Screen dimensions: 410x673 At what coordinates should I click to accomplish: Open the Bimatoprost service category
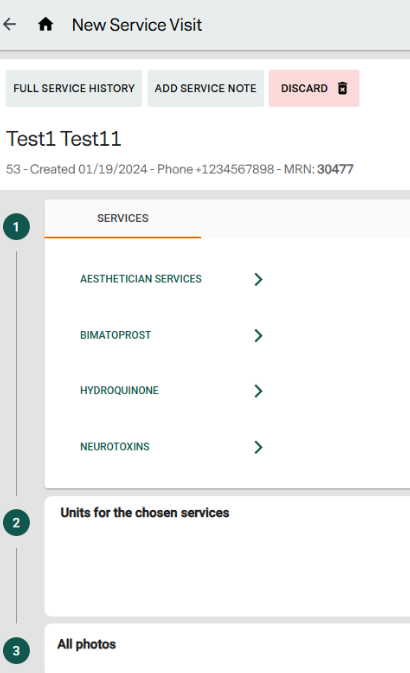(x=115, y=335)
